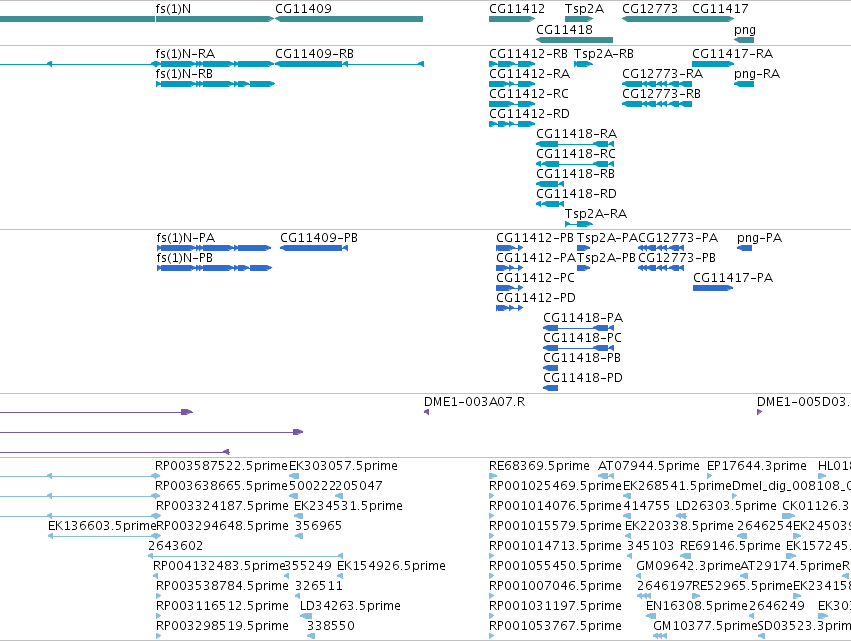
Task: Select transcript CG11412-RA
Action: 529,74
